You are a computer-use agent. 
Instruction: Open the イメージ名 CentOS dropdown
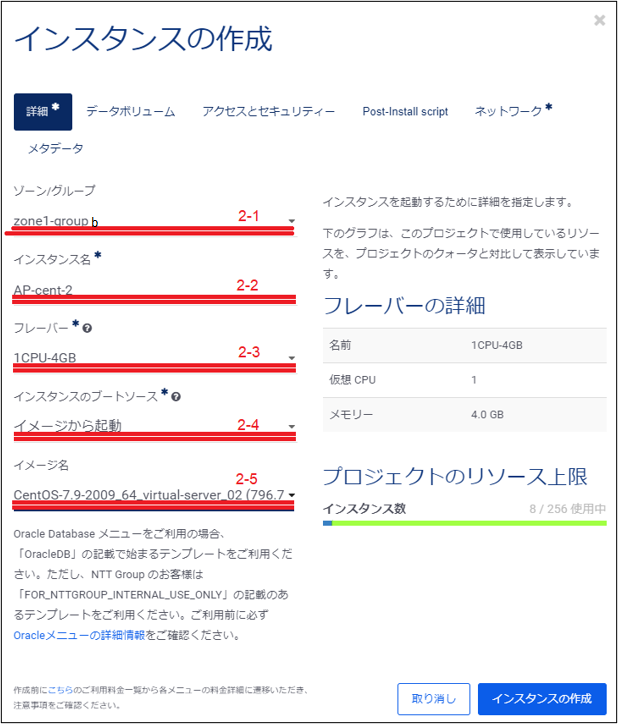pyautogui.click(x=153, y=494)
